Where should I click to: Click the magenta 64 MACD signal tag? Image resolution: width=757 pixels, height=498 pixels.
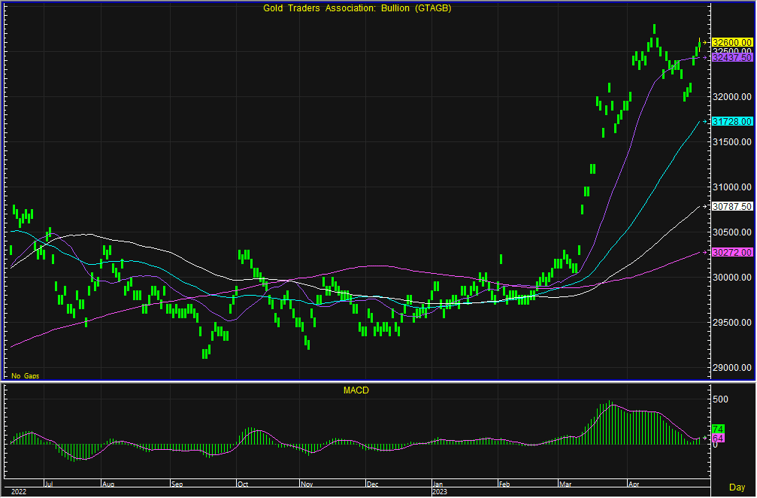click(x=717, y=438)
